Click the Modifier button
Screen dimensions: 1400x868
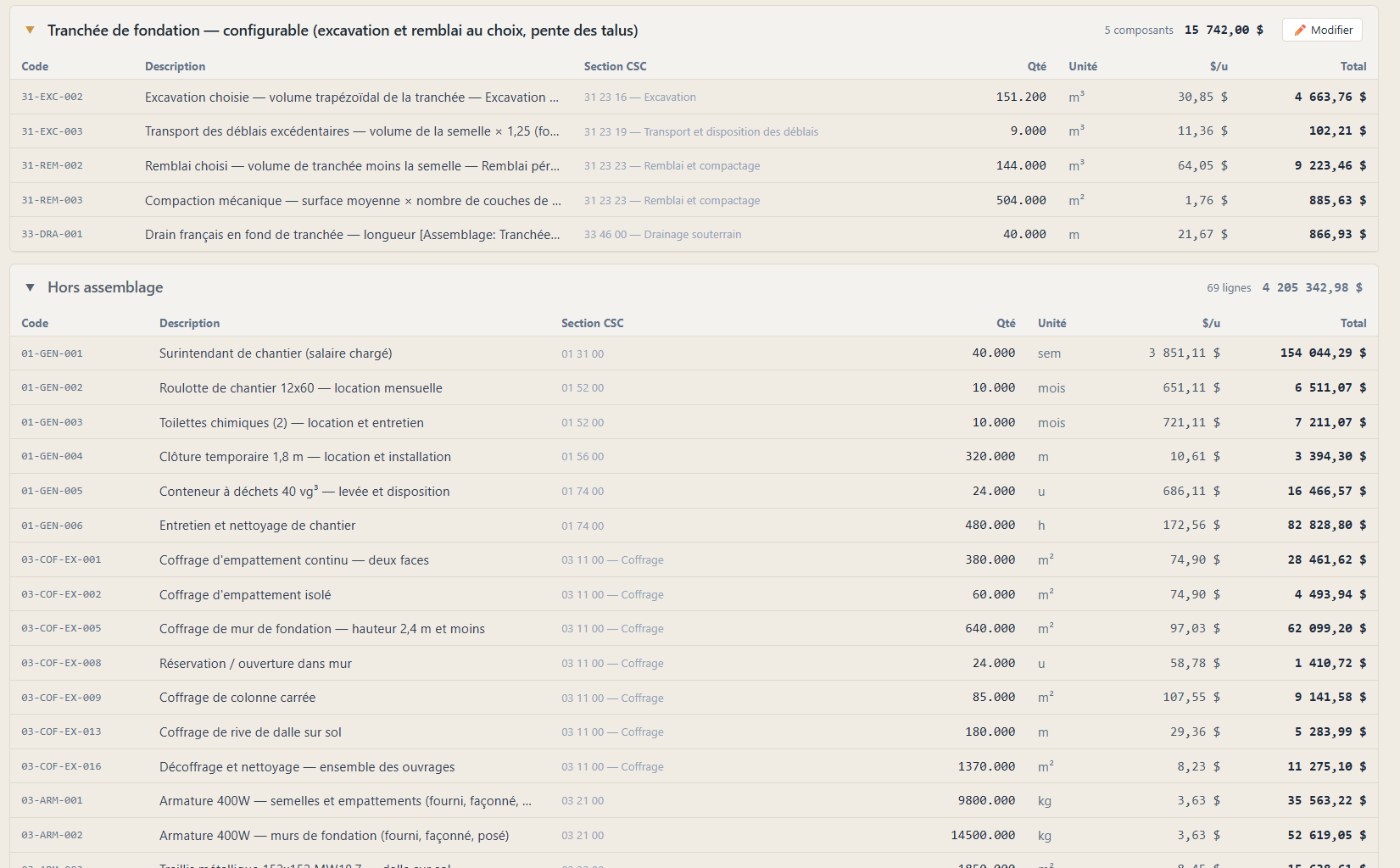1322,30
